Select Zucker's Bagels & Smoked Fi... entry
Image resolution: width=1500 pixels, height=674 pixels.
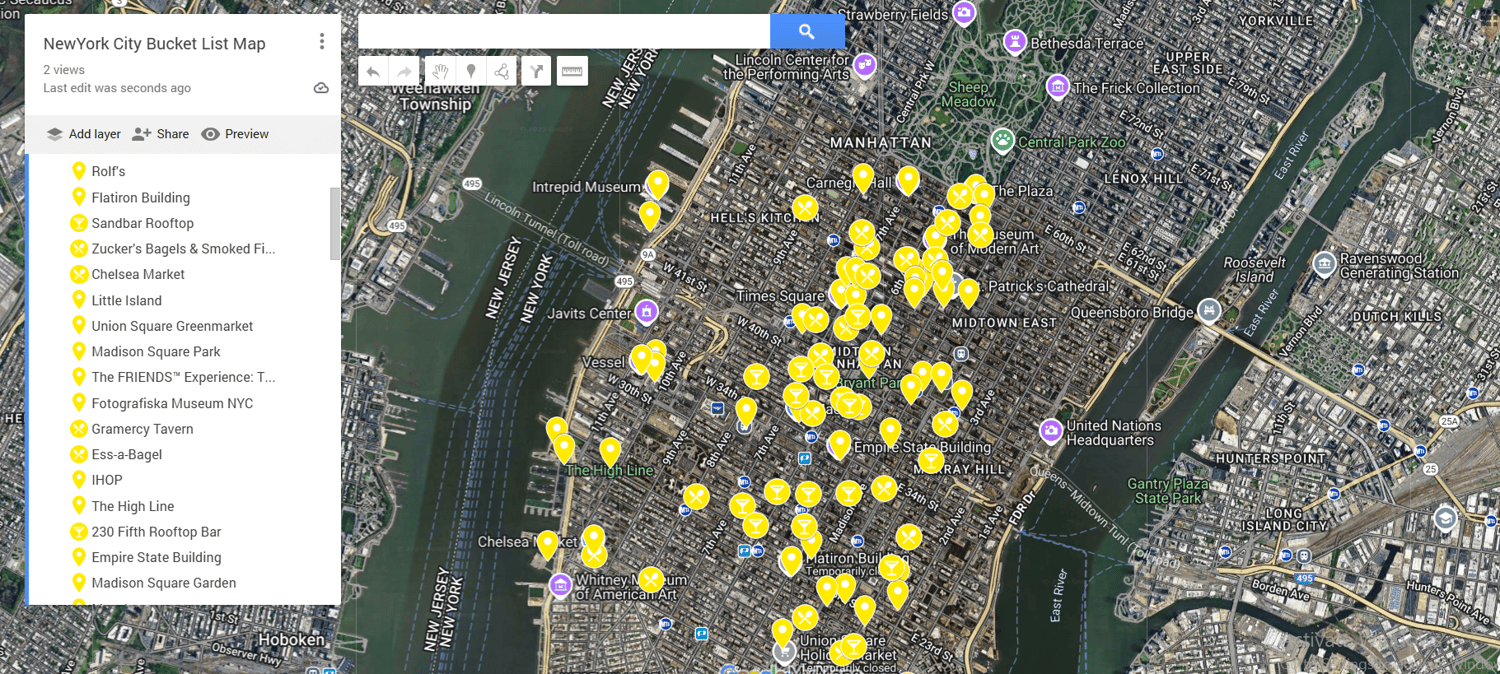(184, 249)
